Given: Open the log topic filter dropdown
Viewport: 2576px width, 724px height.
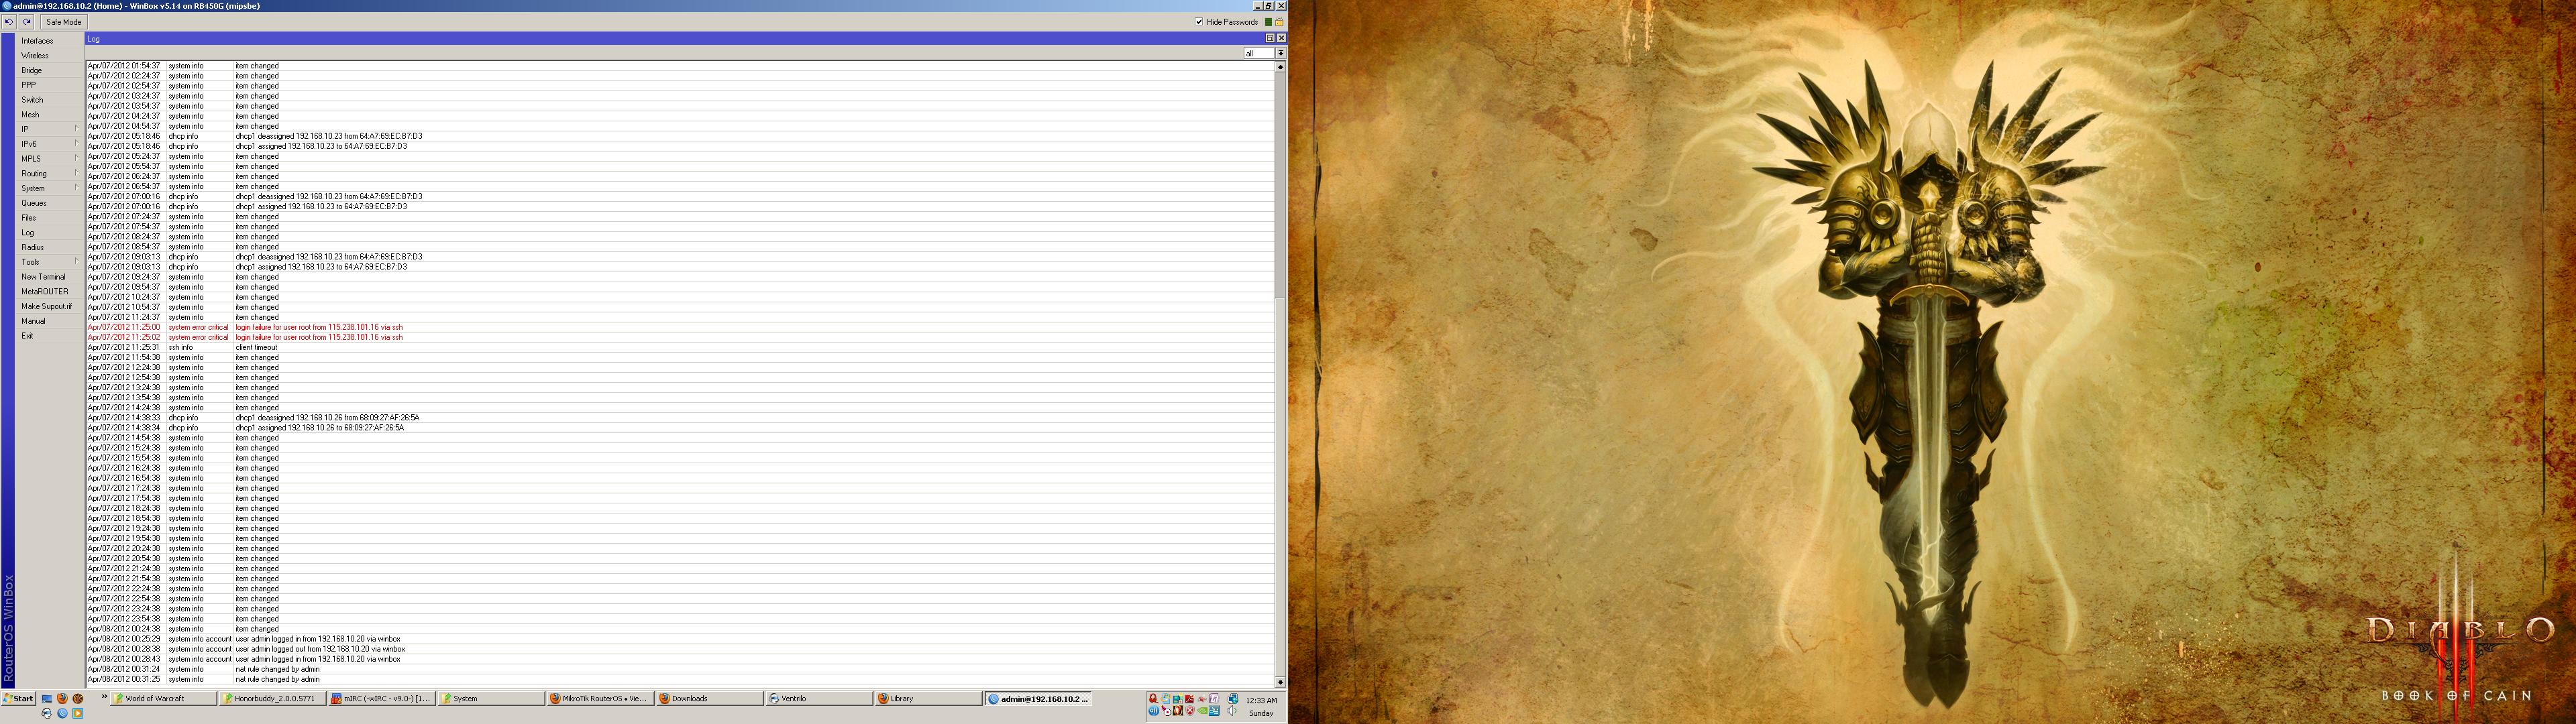Looking at the screenshot, I should [x=1280, y=53].
